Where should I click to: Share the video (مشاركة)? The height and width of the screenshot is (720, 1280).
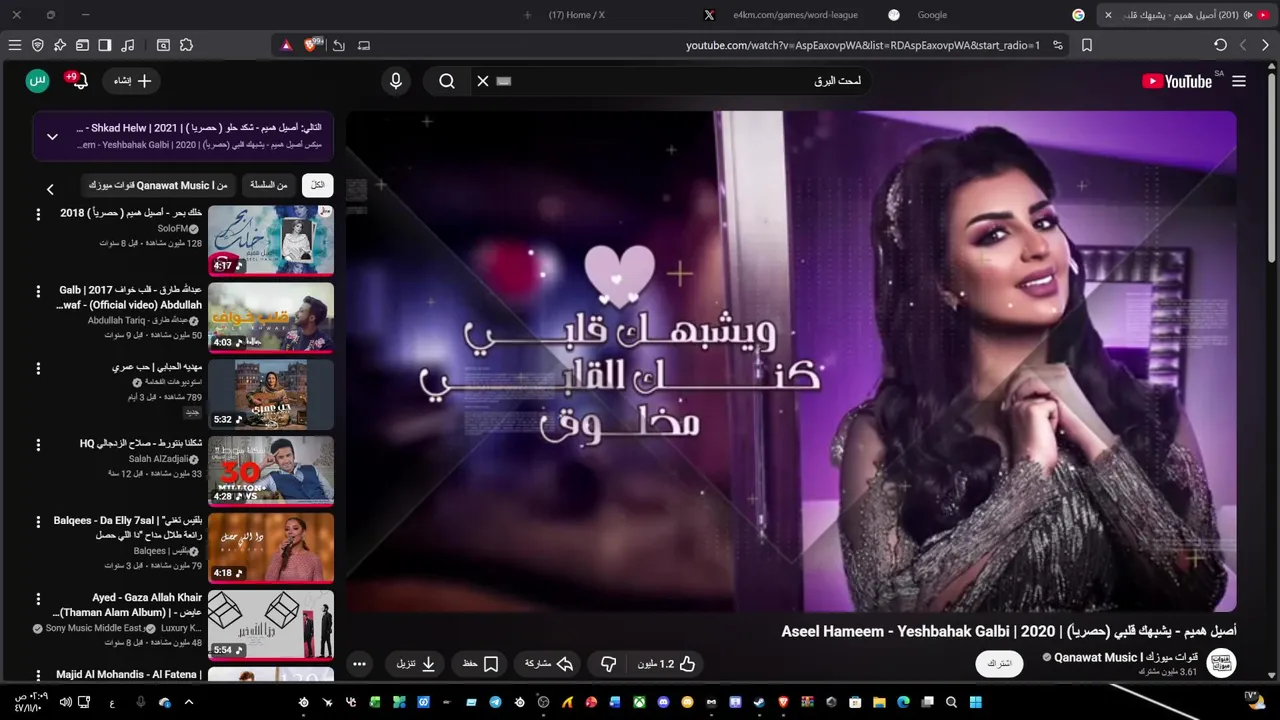pos(549,664)
